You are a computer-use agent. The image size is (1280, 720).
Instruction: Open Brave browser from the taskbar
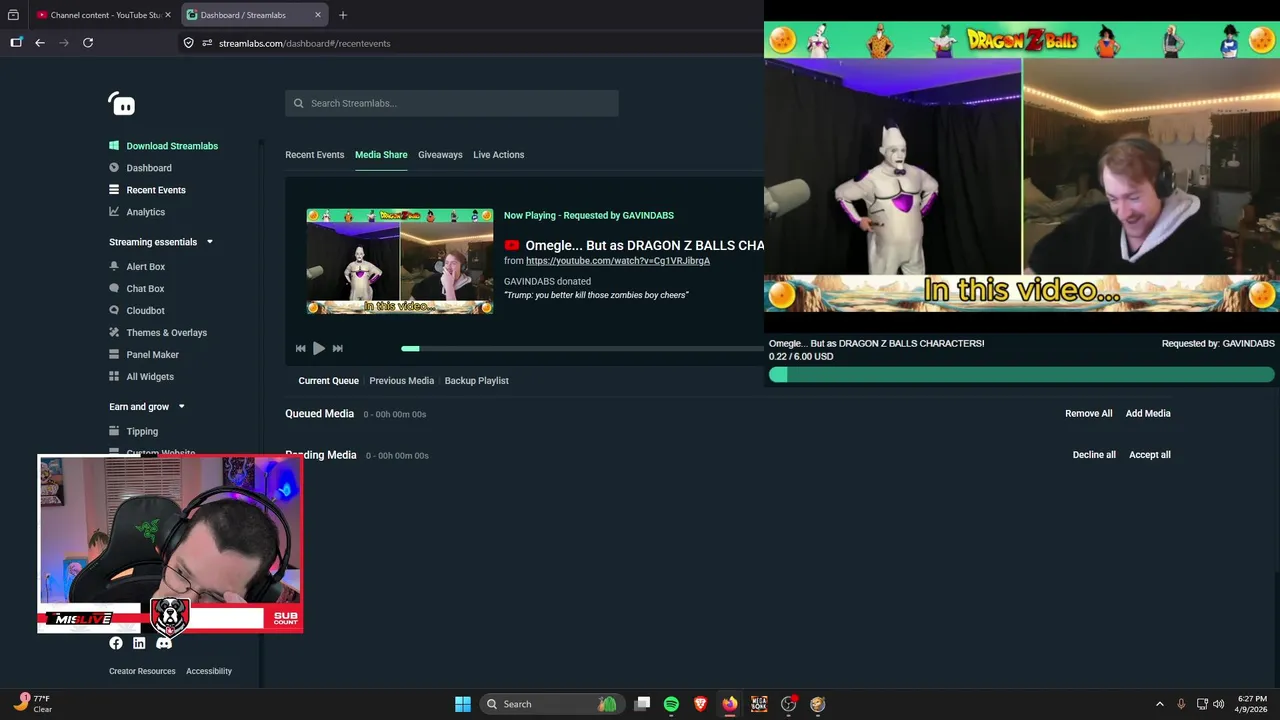point(700,704)
